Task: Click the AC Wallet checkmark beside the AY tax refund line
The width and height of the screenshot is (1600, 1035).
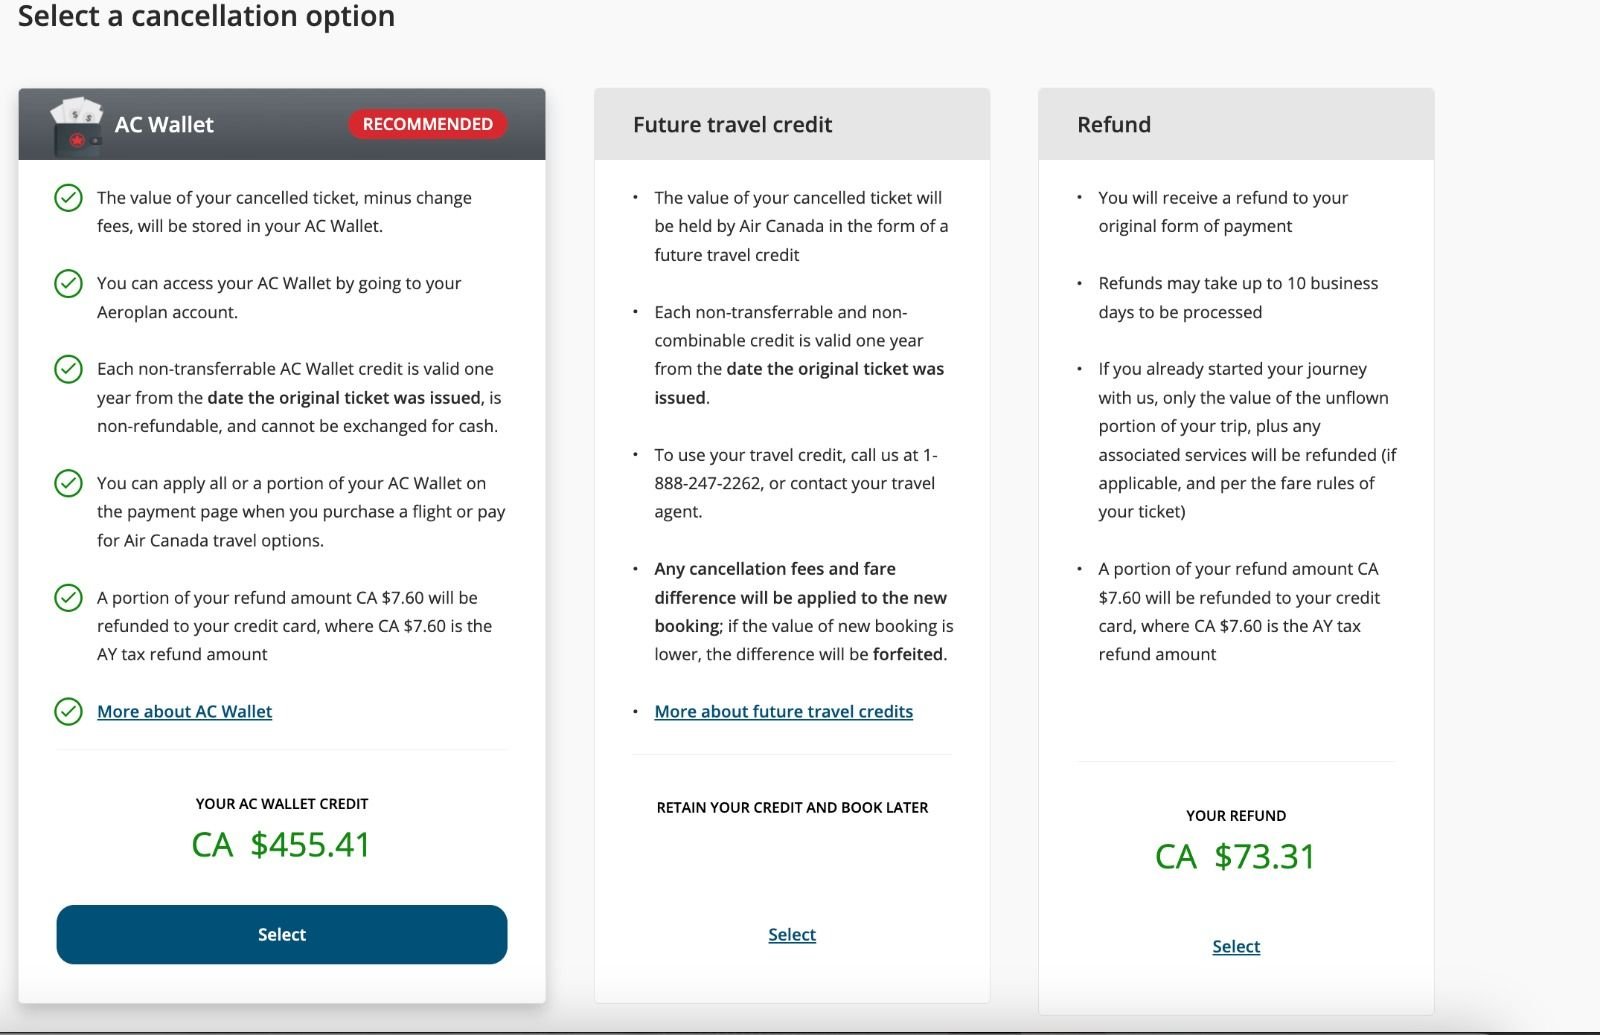Action: [x=68, y=598]
